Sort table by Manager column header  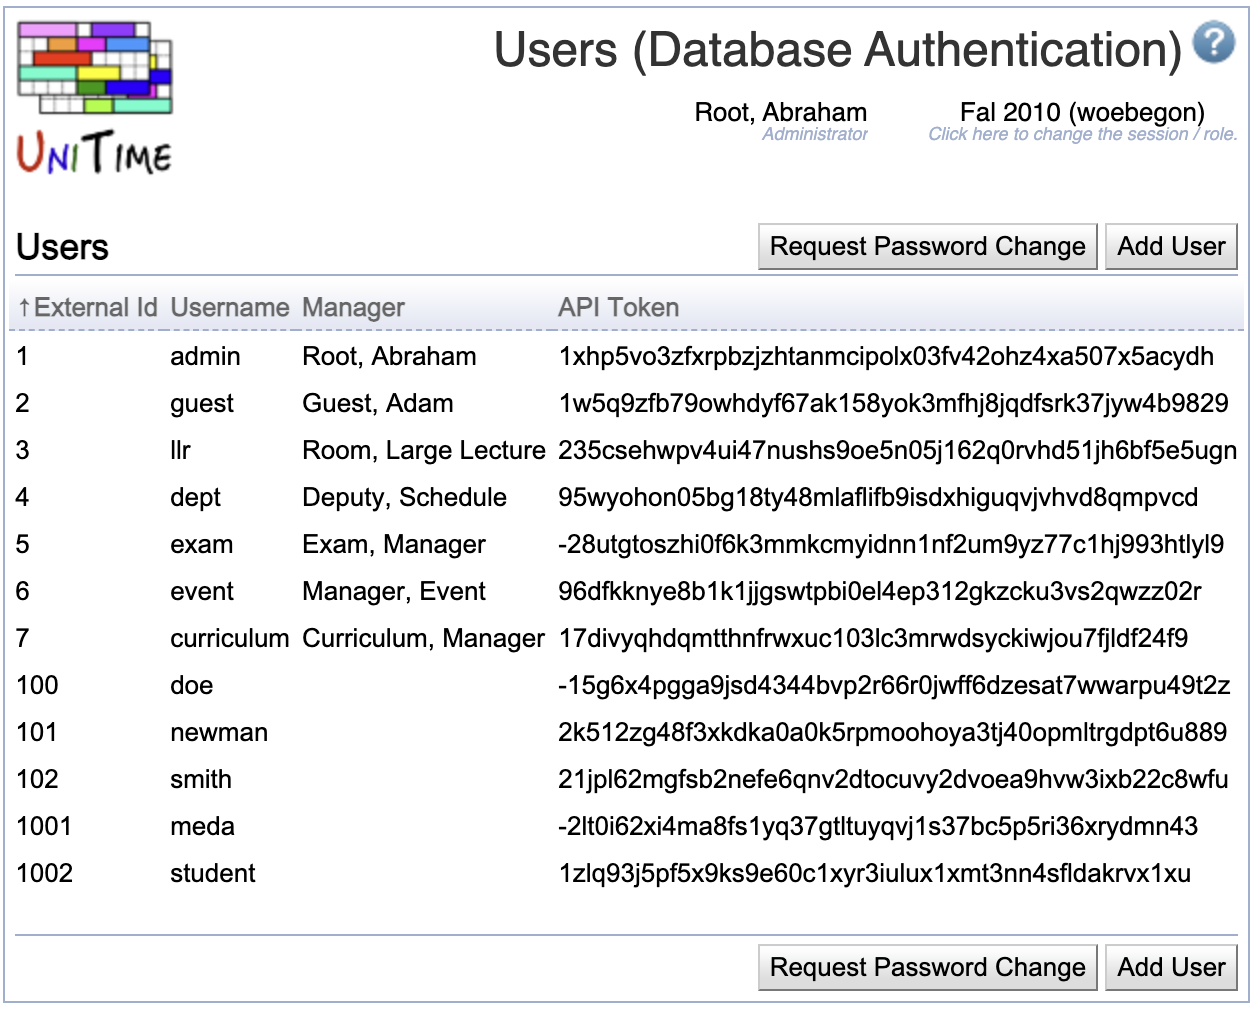pyautogui.click(x=353, y=308)
